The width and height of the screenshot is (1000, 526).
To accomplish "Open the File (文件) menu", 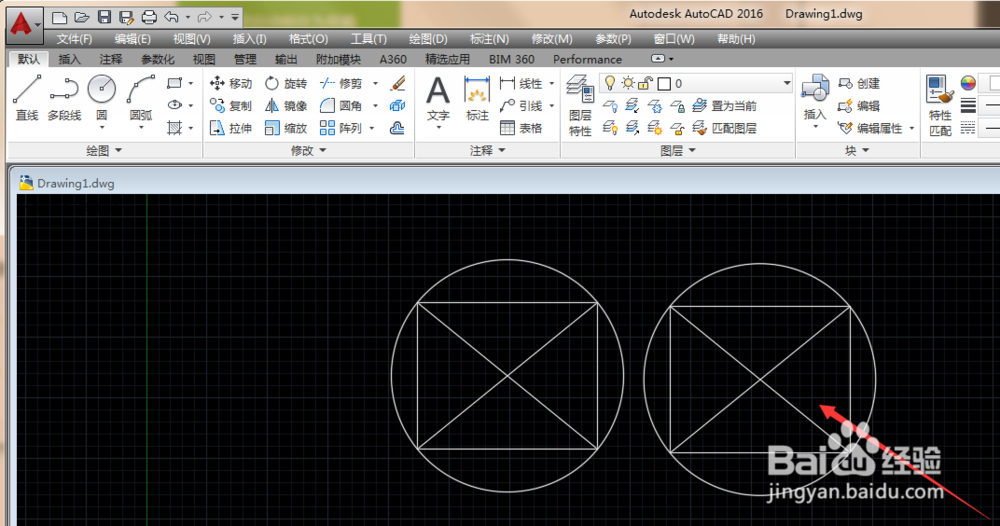I will tap(74, 39).
